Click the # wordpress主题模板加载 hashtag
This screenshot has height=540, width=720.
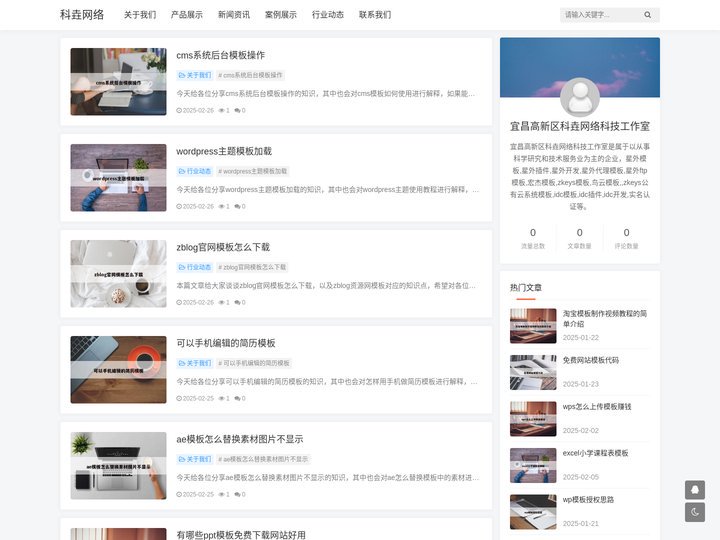(x=253, y=171)
